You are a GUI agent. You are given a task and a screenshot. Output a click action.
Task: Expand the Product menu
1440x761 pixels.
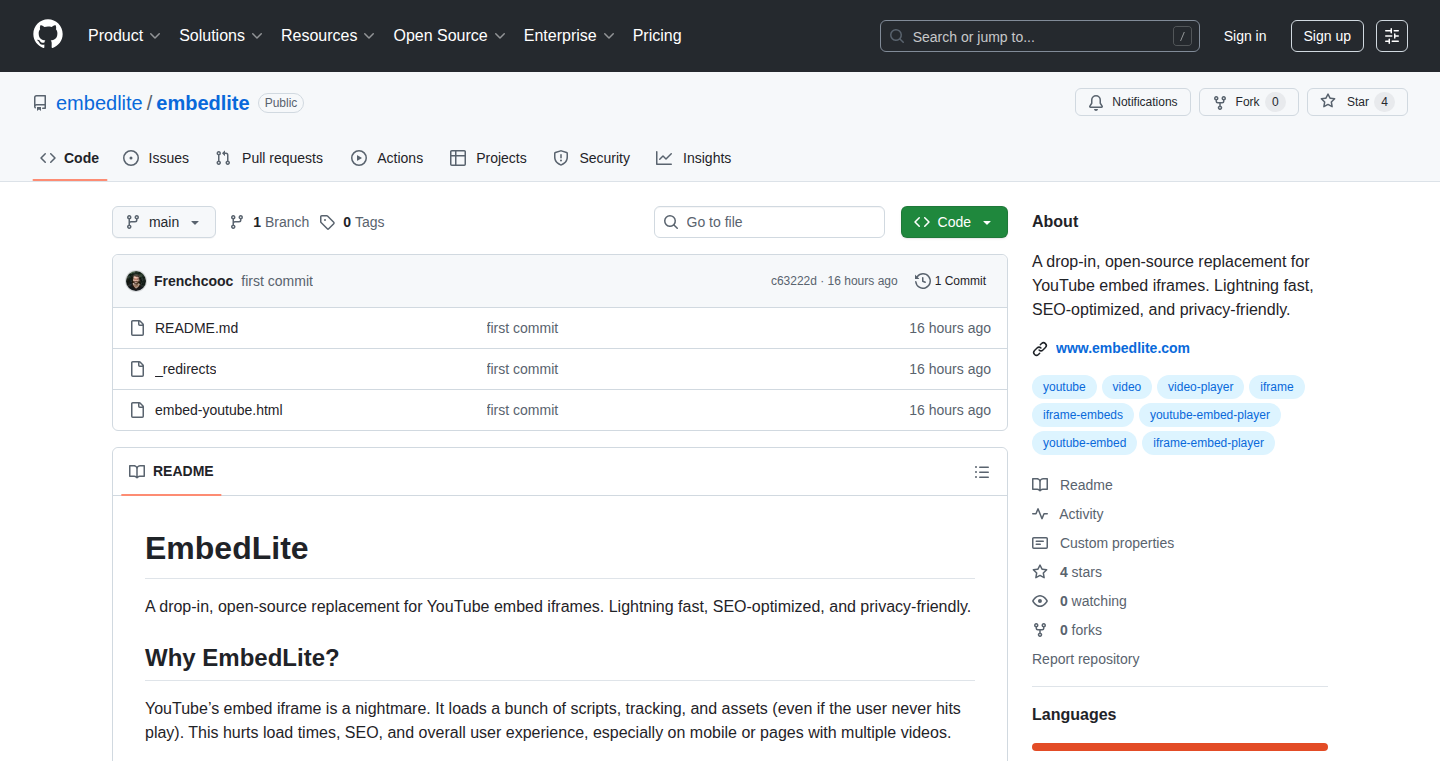[124, 36]
